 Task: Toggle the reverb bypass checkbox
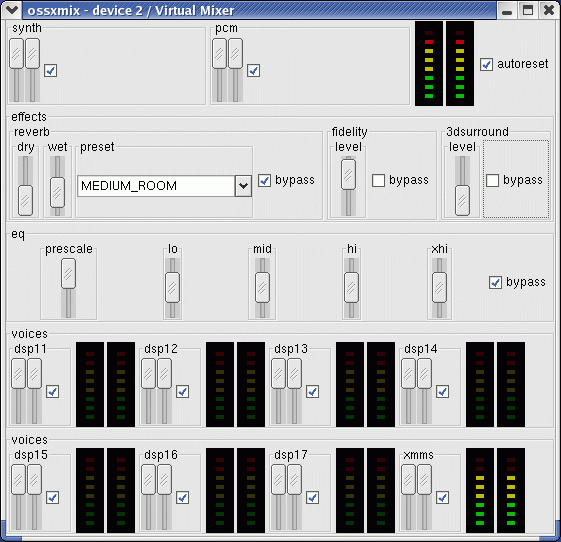pyautogui.click(x=264, y=180)
